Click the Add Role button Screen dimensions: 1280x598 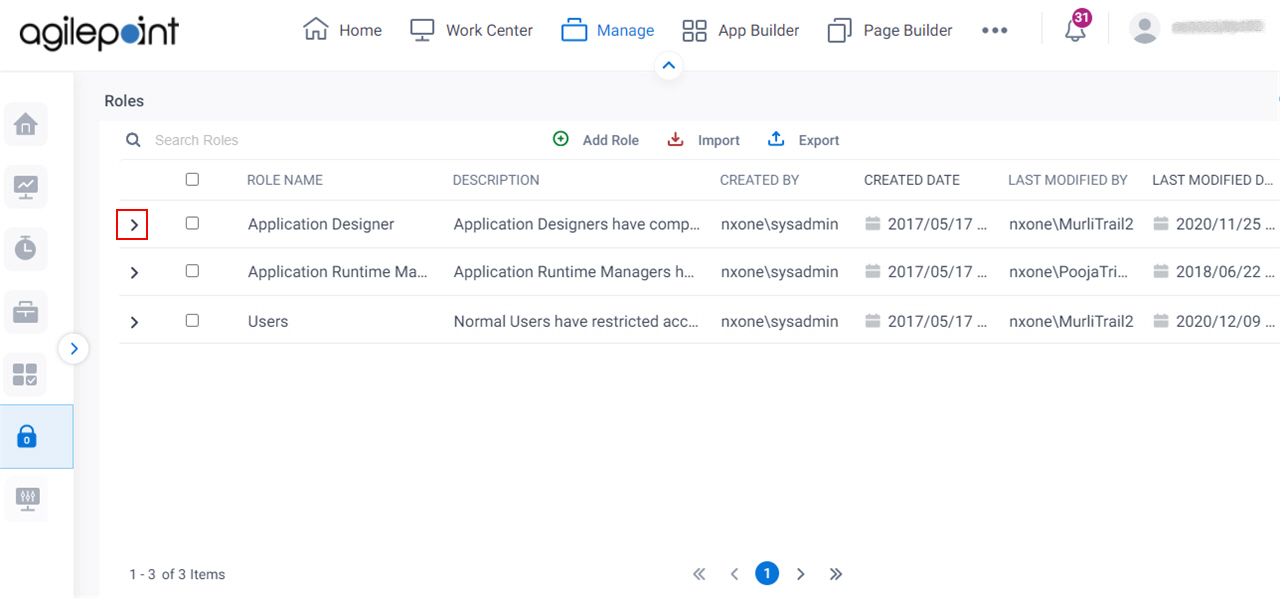click(x=596, y=140)
